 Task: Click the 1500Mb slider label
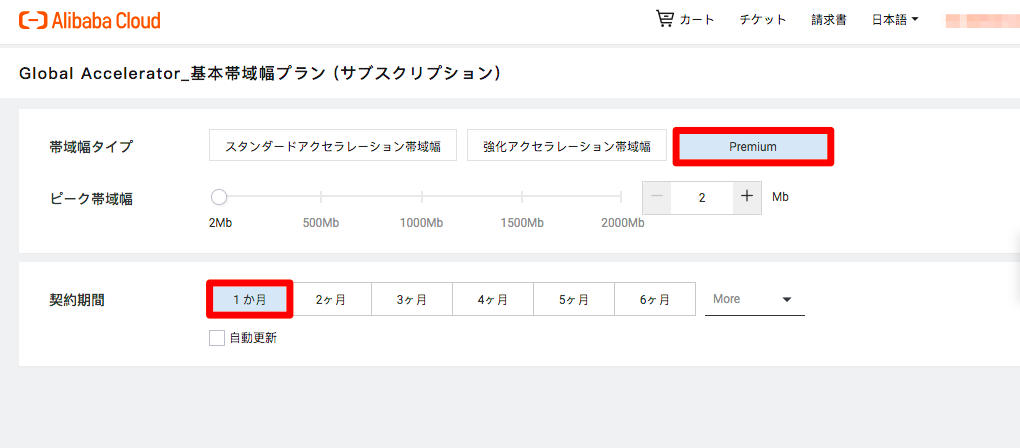pyautogui.click(x=522, y=223)
